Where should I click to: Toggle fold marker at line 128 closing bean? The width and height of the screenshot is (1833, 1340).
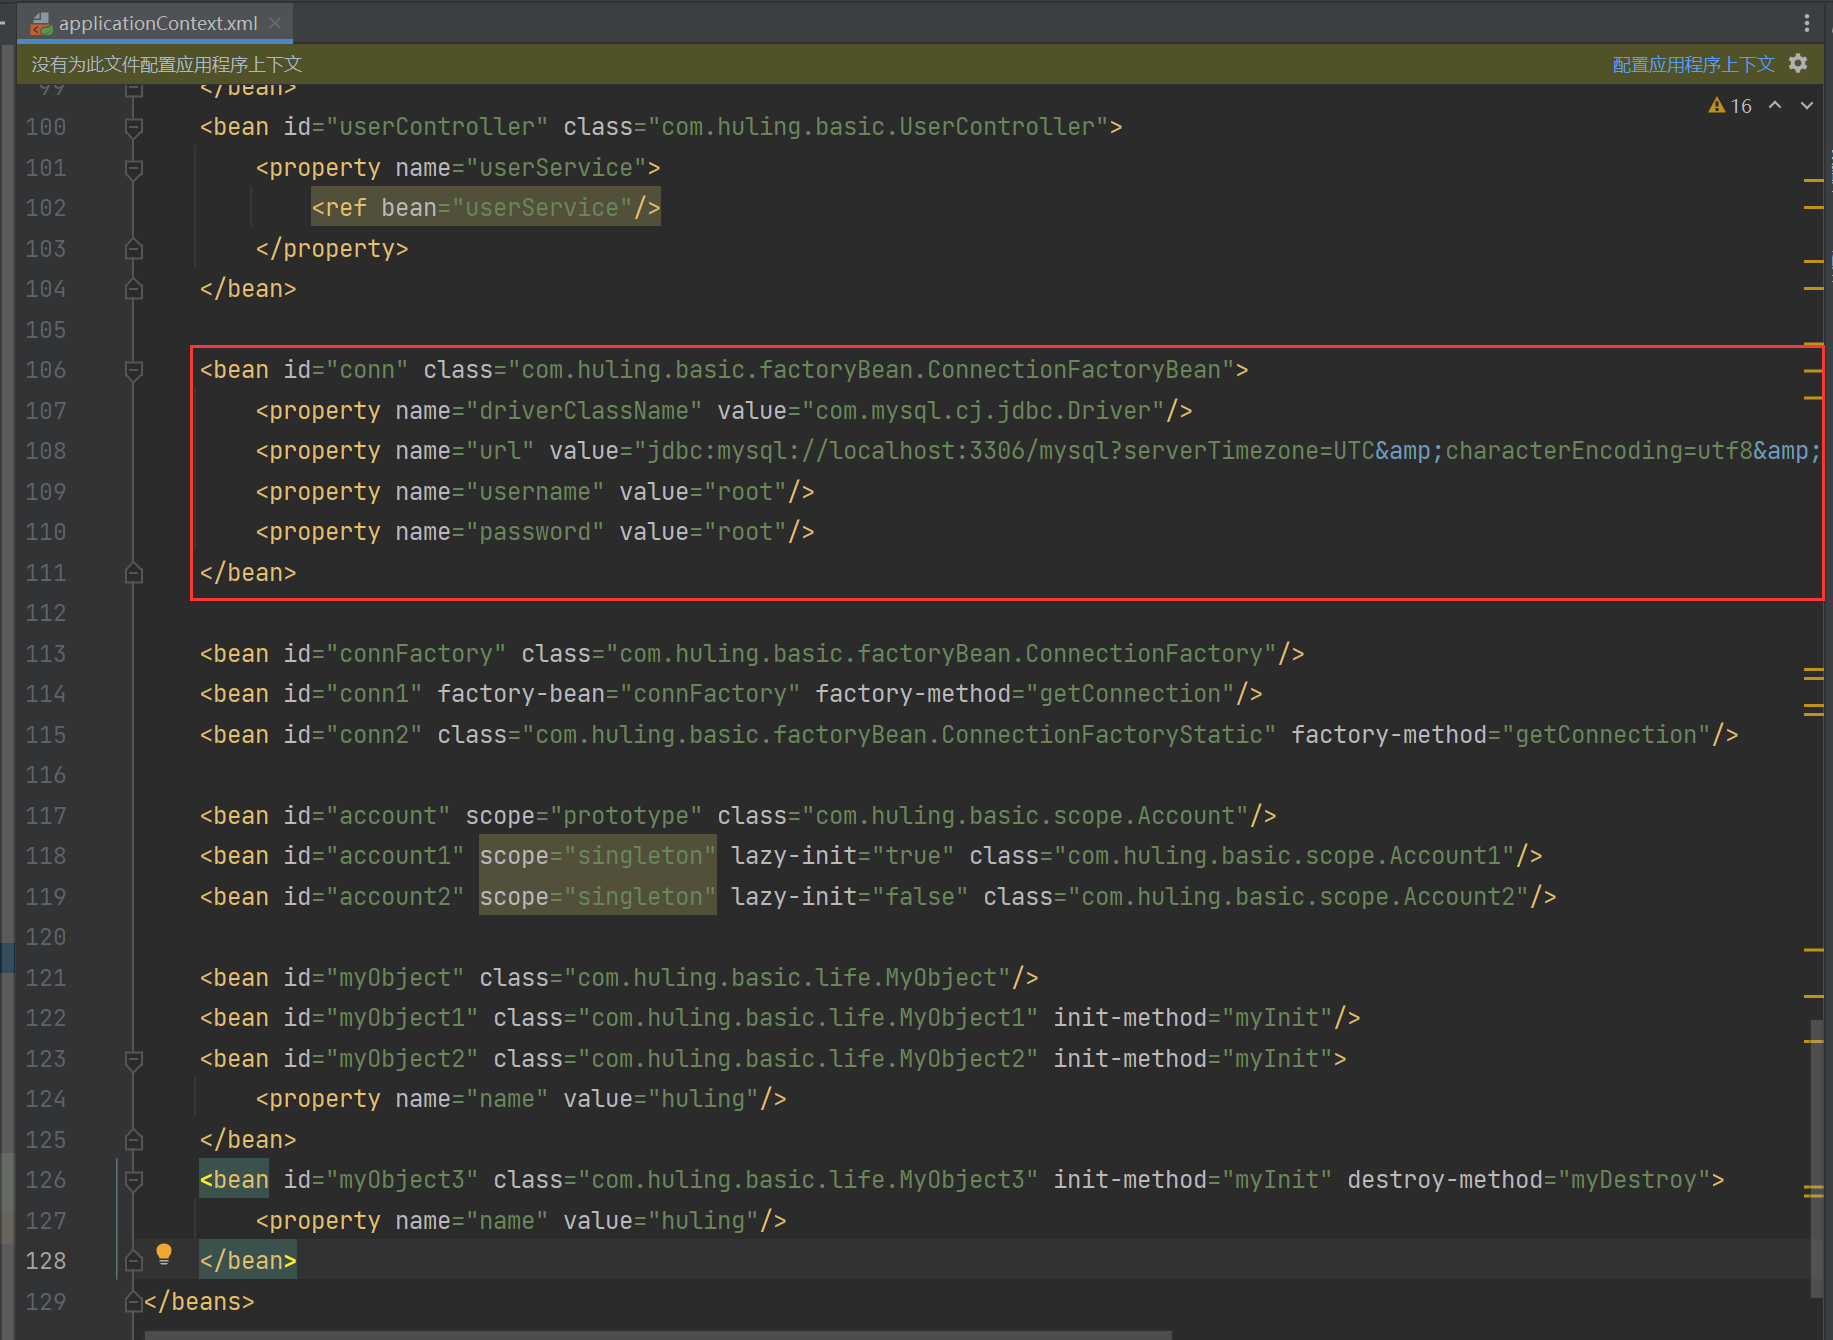pos(133,1261)
